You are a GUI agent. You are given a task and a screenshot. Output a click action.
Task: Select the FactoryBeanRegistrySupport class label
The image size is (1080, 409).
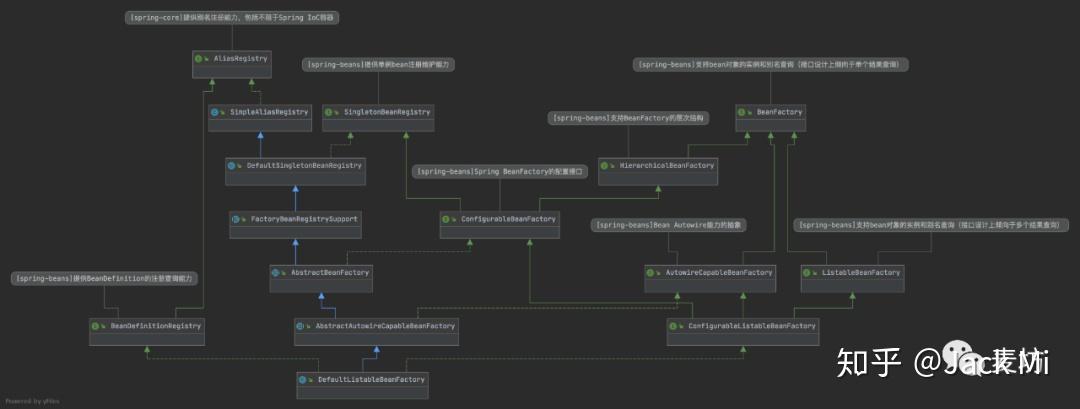tap(304, 219)
